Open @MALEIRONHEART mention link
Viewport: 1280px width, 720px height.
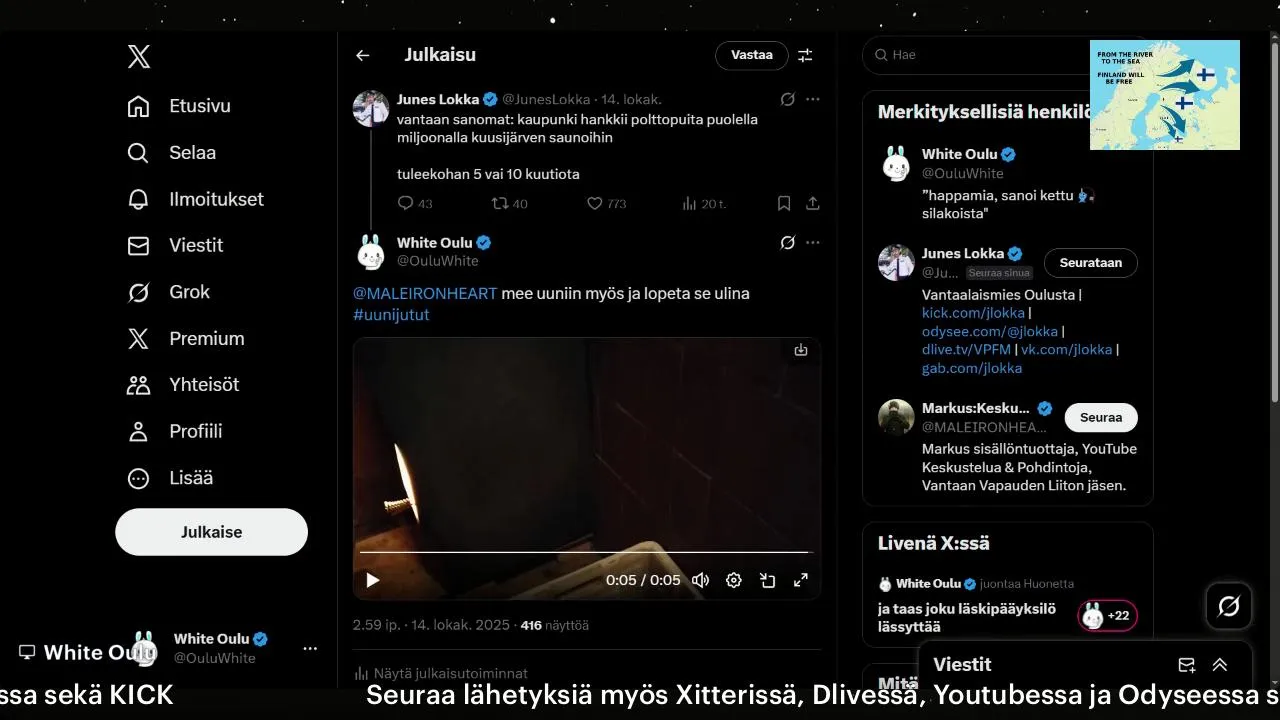tap(425, 293)
